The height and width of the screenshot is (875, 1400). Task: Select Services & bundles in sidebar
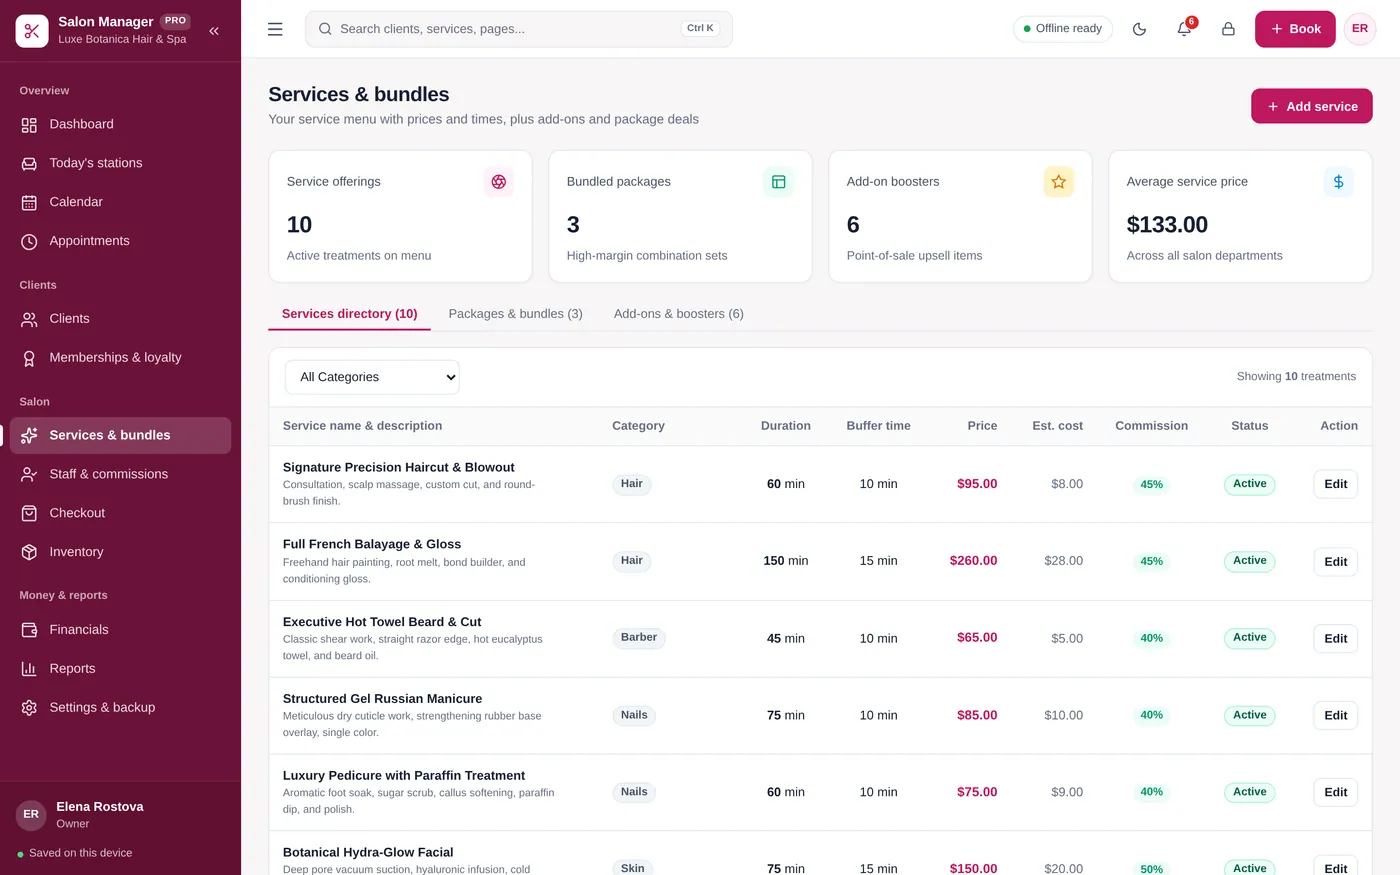(x=120, y=435)
